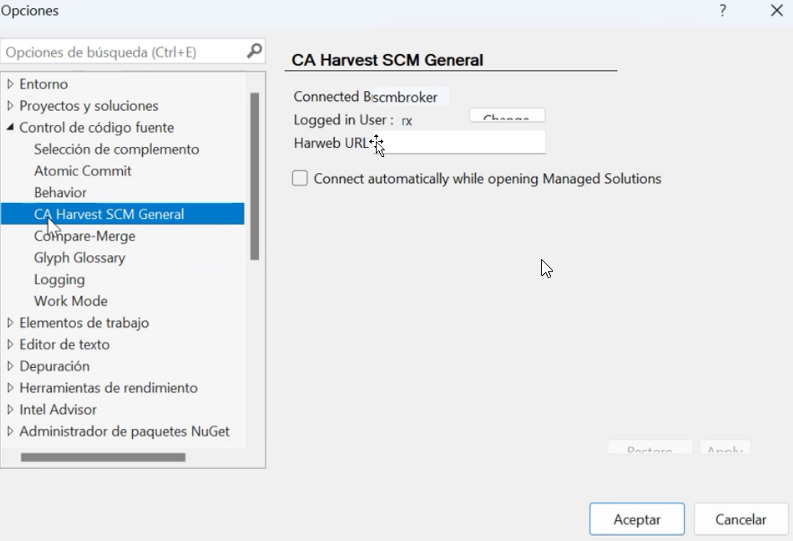
Task: Open Glyph Glossary page
Action: click(x=79, y=258)
